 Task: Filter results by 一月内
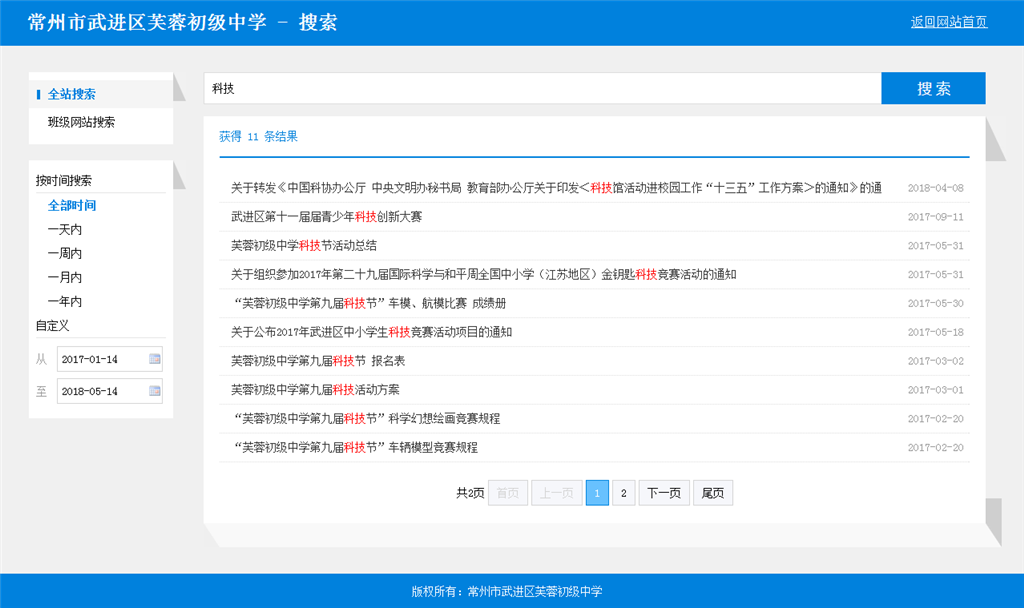click(65, 277)
